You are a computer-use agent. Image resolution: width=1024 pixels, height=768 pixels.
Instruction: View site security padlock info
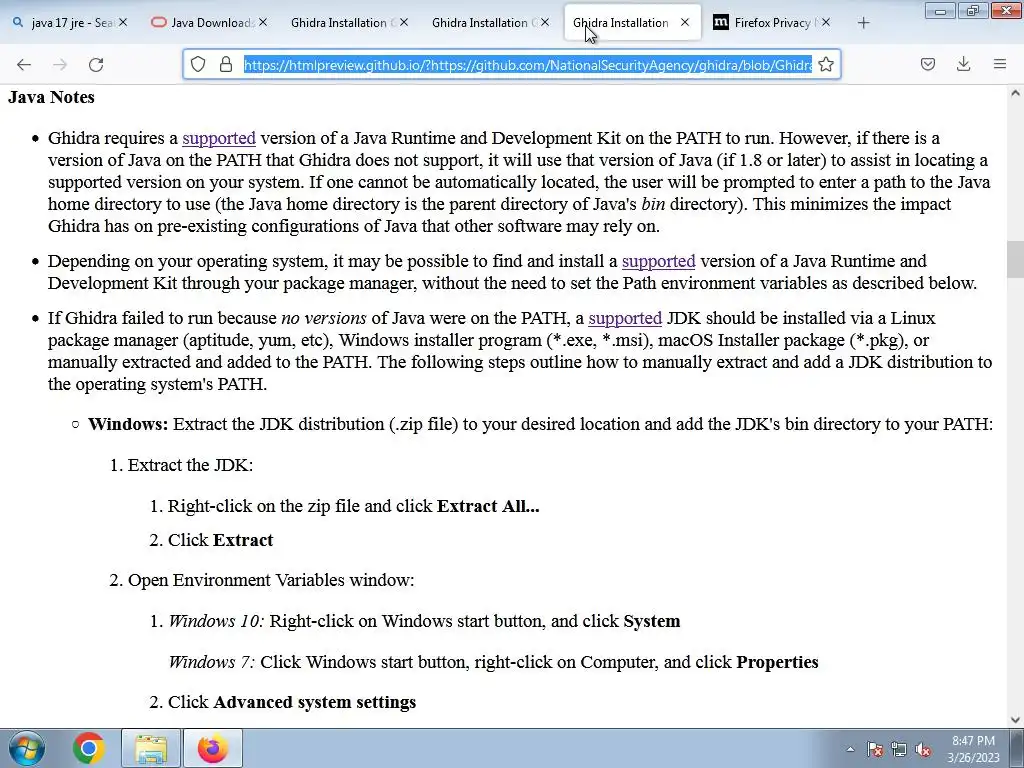(226, 64)
